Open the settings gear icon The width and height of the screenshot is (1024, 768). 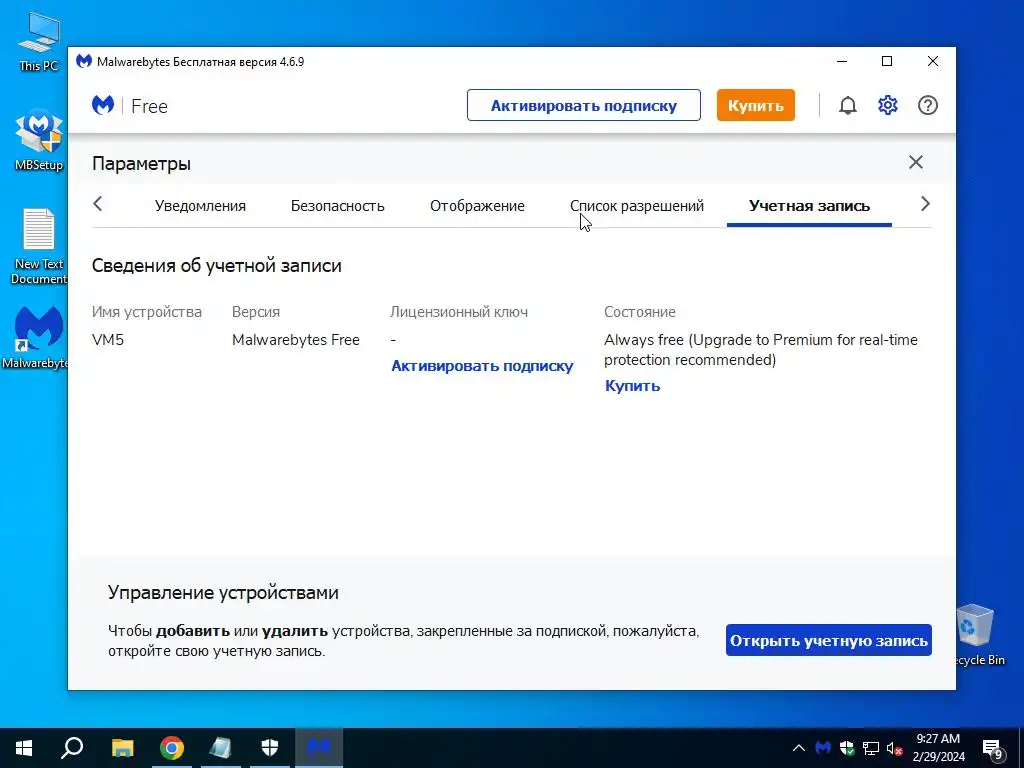888,105
